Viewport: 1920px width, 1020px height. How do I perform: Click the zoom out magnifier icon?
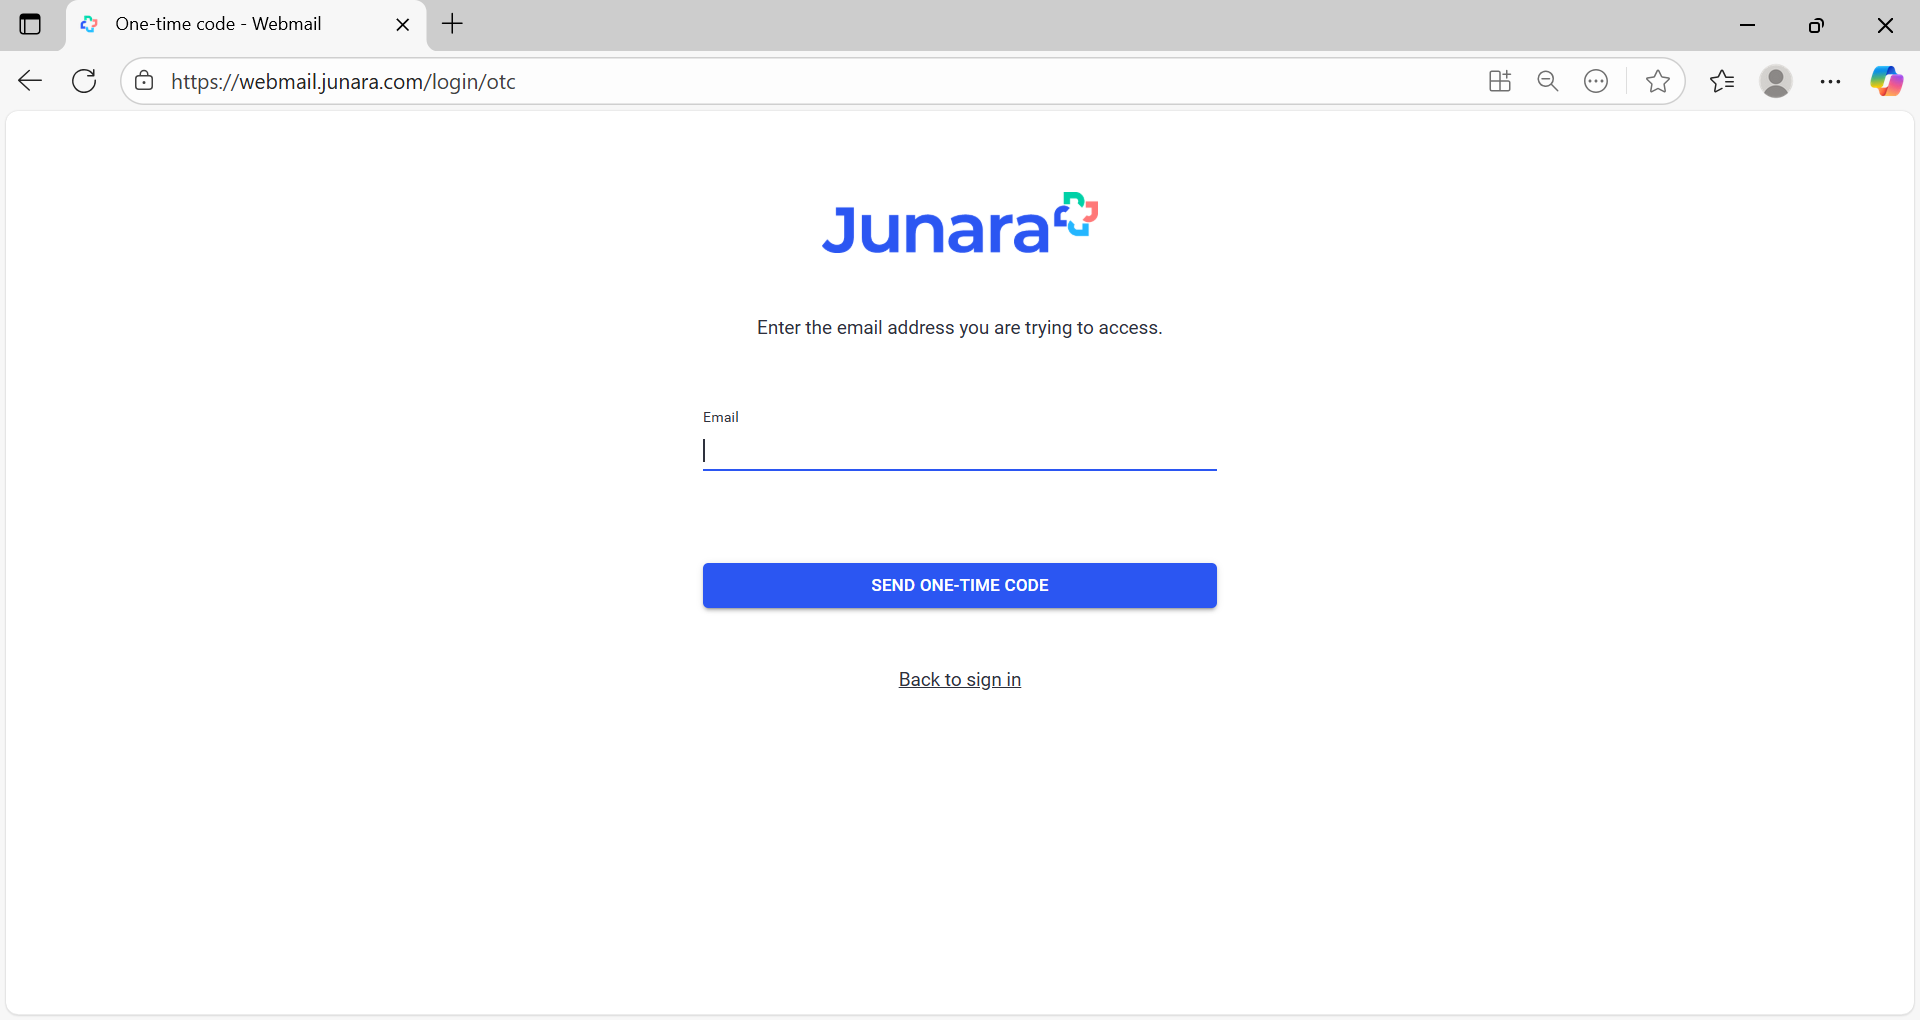click(1548, 81)
